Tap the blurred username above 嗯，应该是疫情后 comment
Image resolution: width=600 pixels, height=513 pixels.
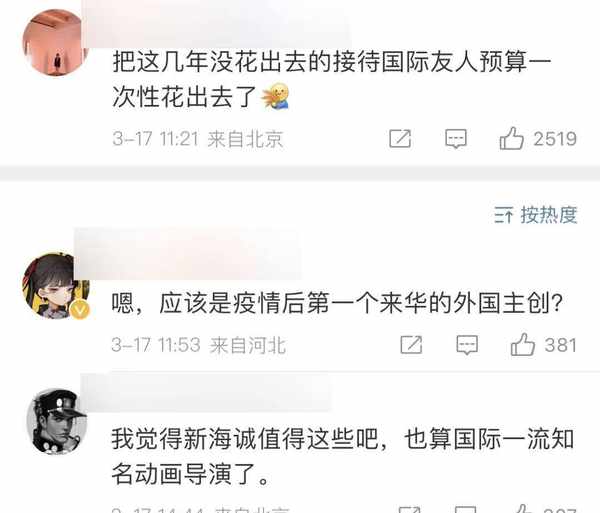pyautogui.click(x=188, y=254)
